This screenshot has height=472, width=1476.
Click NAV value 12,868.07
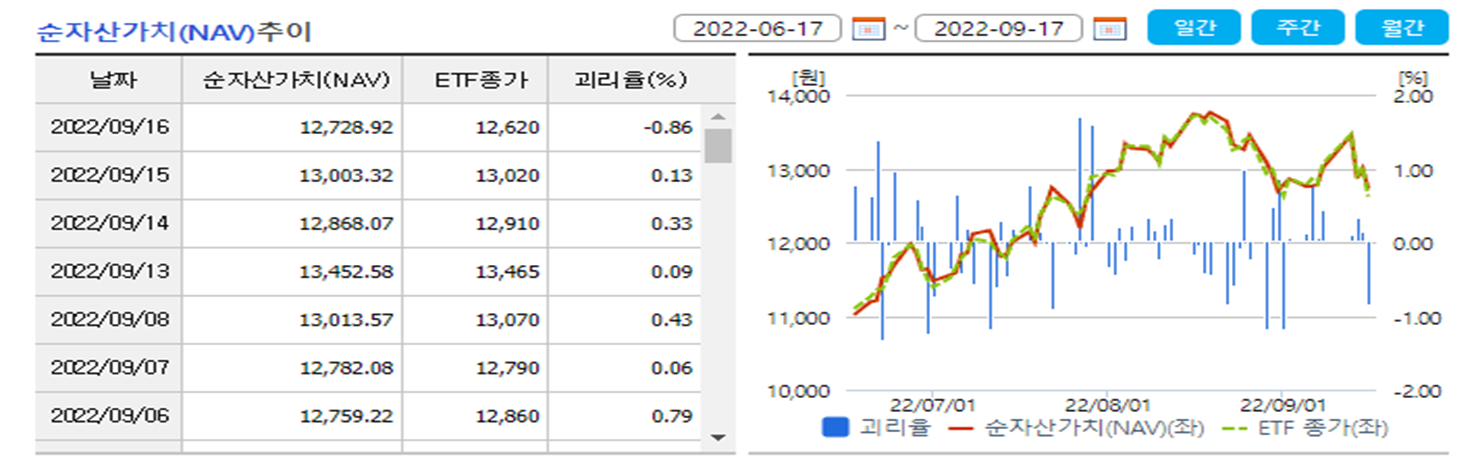346,224
